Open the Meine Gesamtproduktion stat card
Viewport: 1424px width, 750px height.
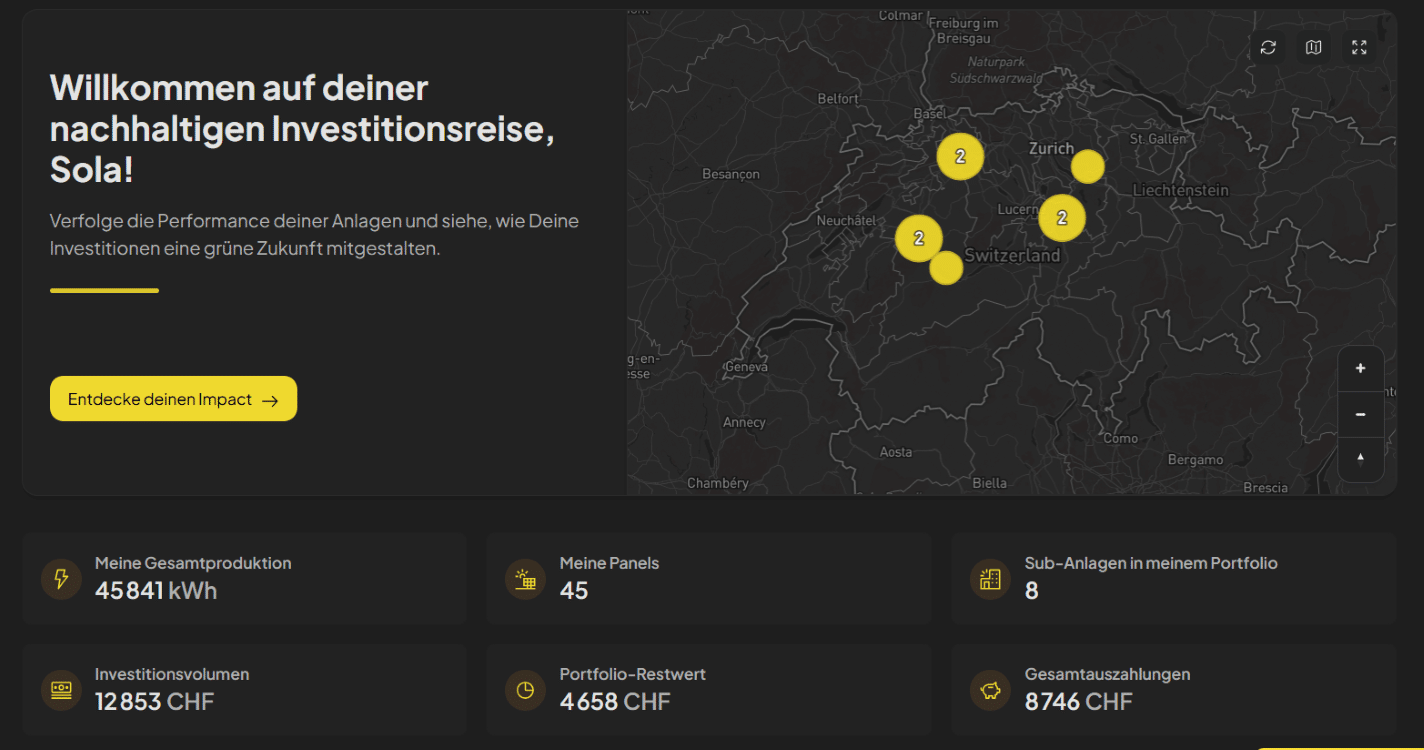[x=244, y=578]
